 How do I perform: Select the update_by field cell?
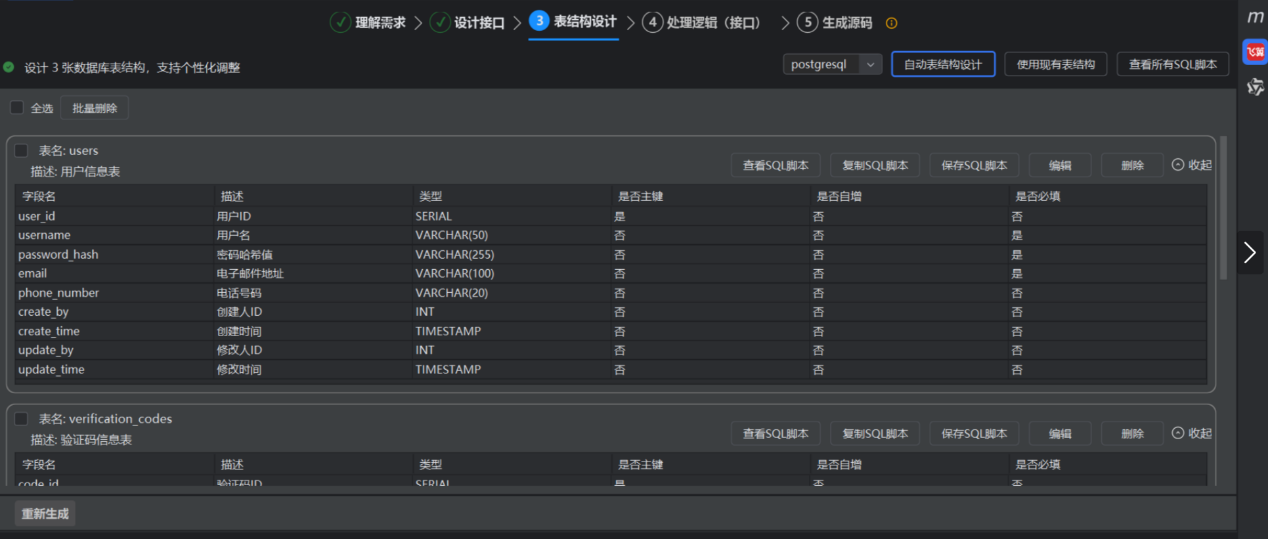point(114,350)
